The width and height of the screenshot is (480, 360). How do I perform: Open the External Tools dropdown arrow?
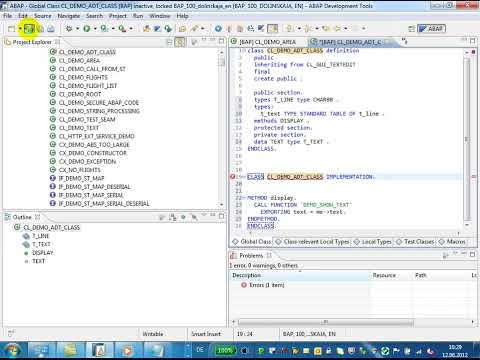click(131, 29)
